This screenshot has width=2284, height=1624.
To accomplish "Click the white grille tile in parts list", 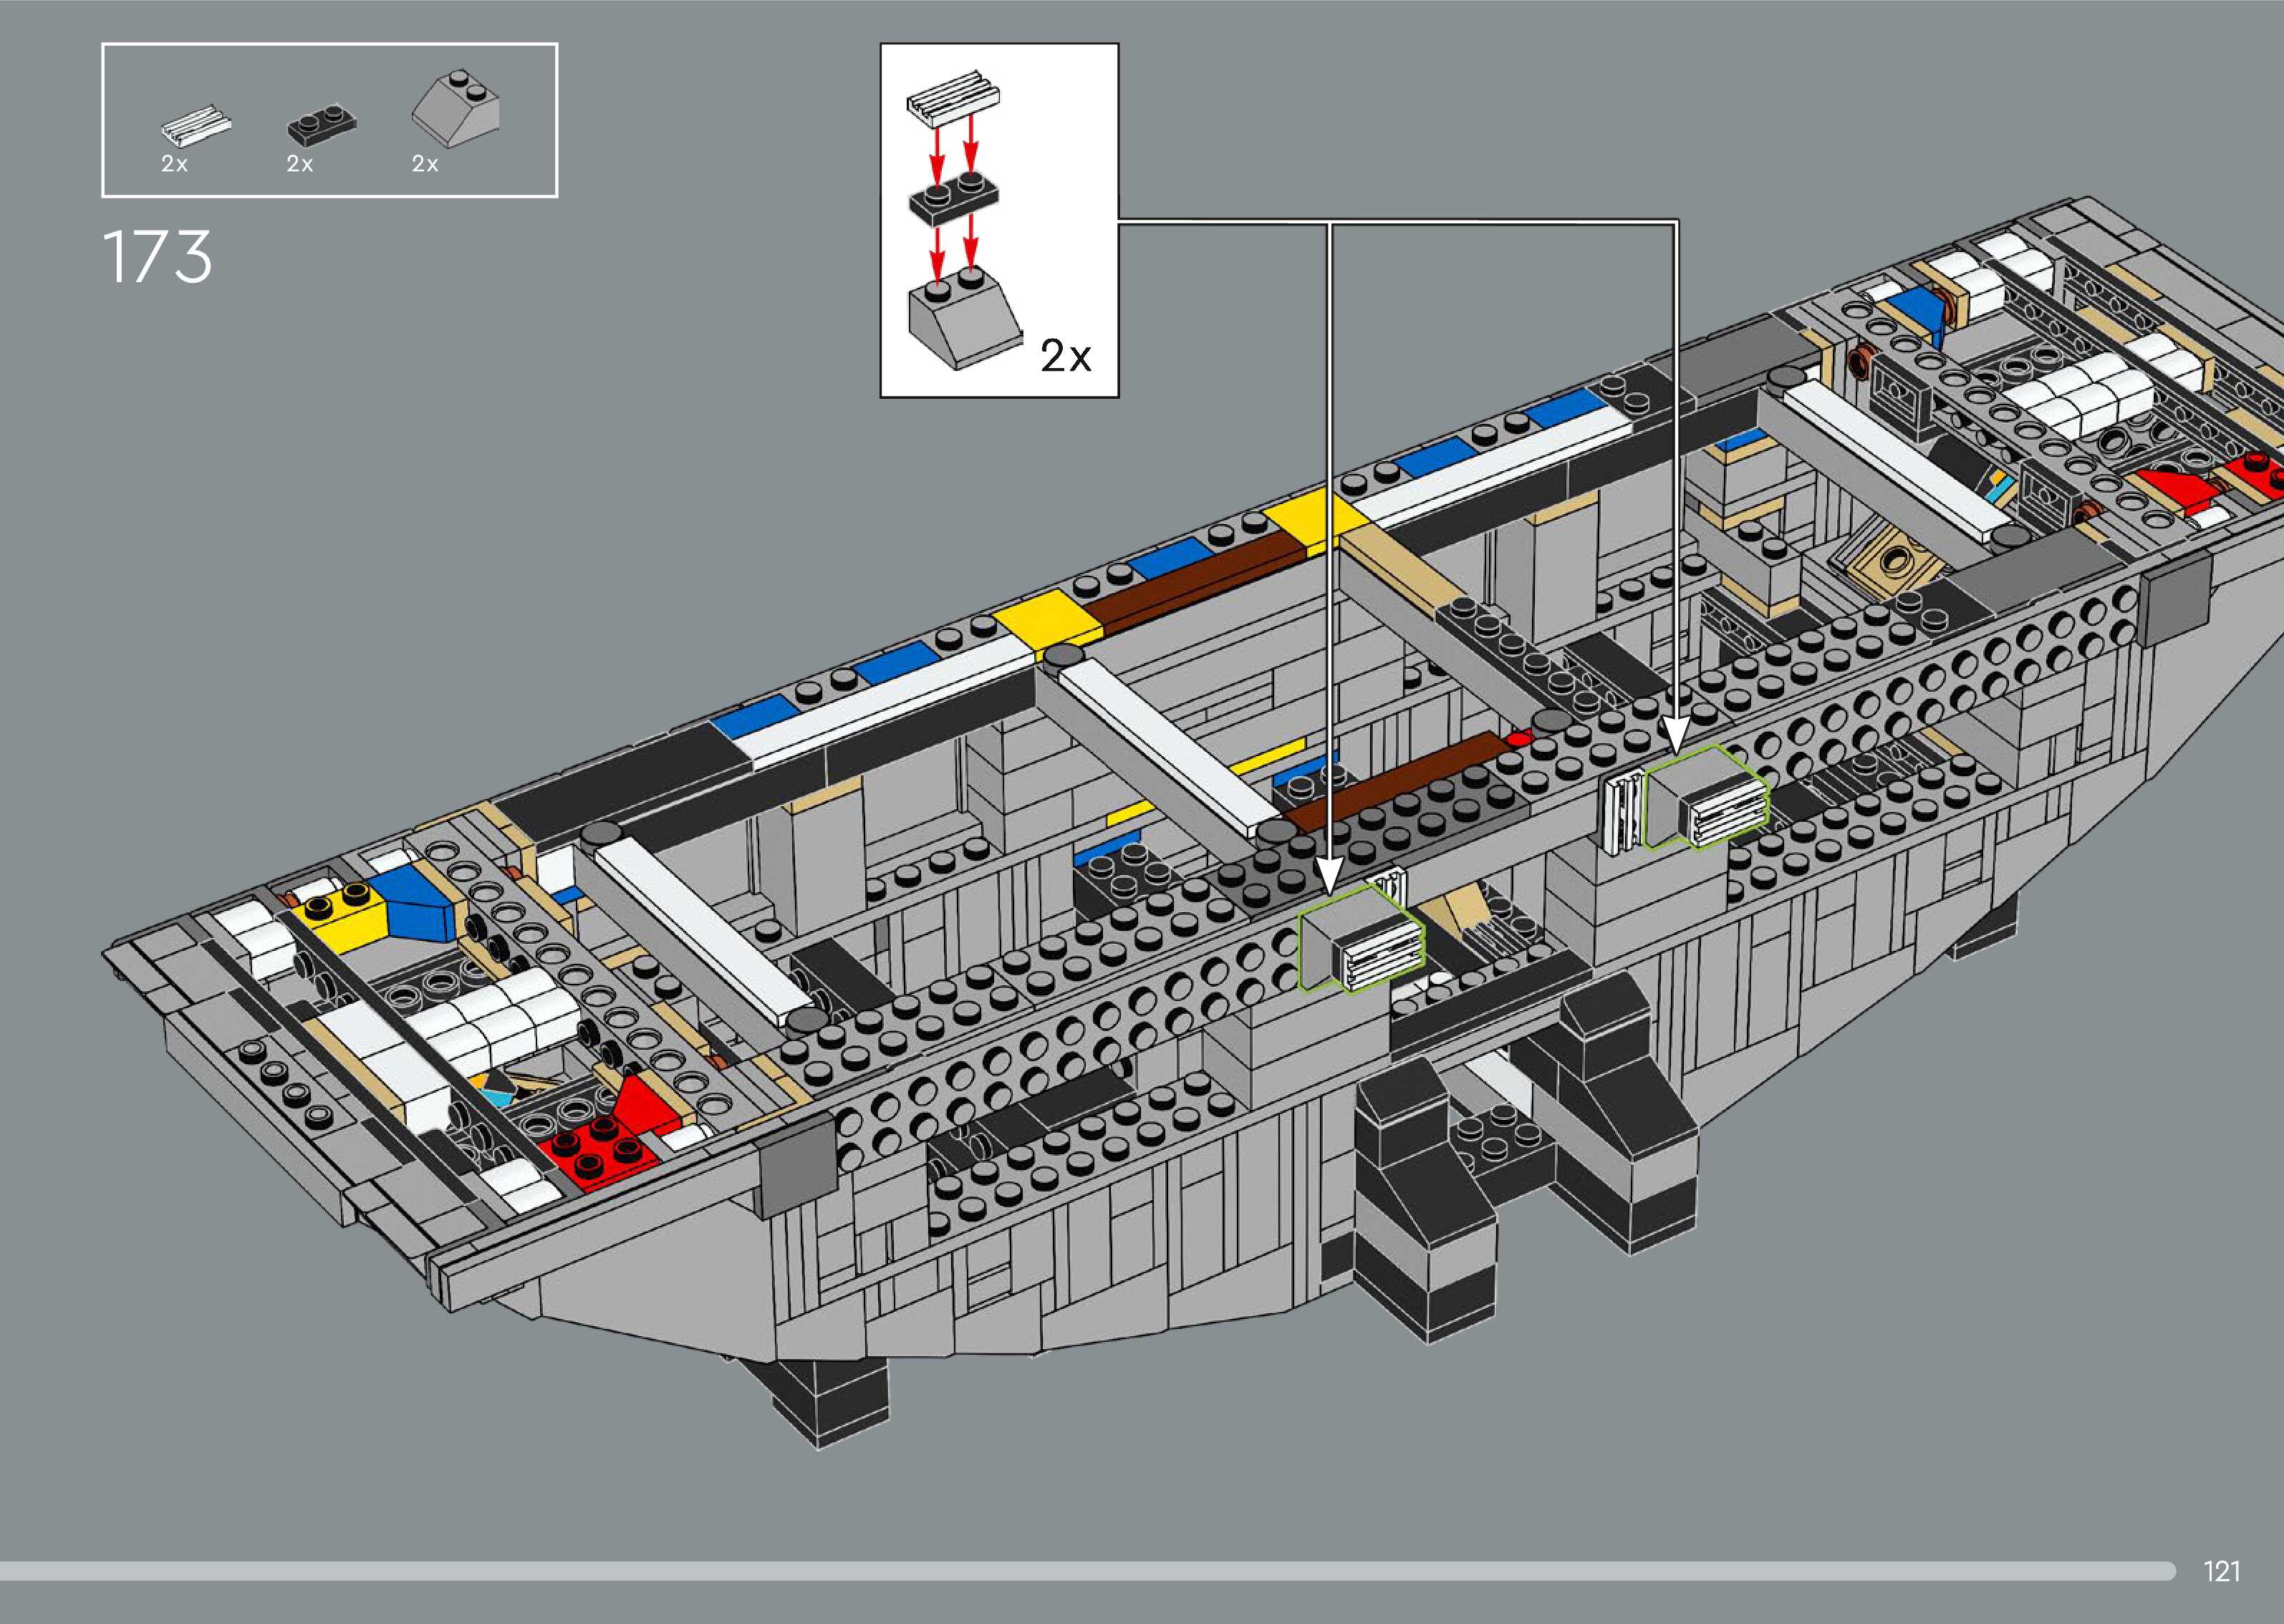I will [197, 125].
